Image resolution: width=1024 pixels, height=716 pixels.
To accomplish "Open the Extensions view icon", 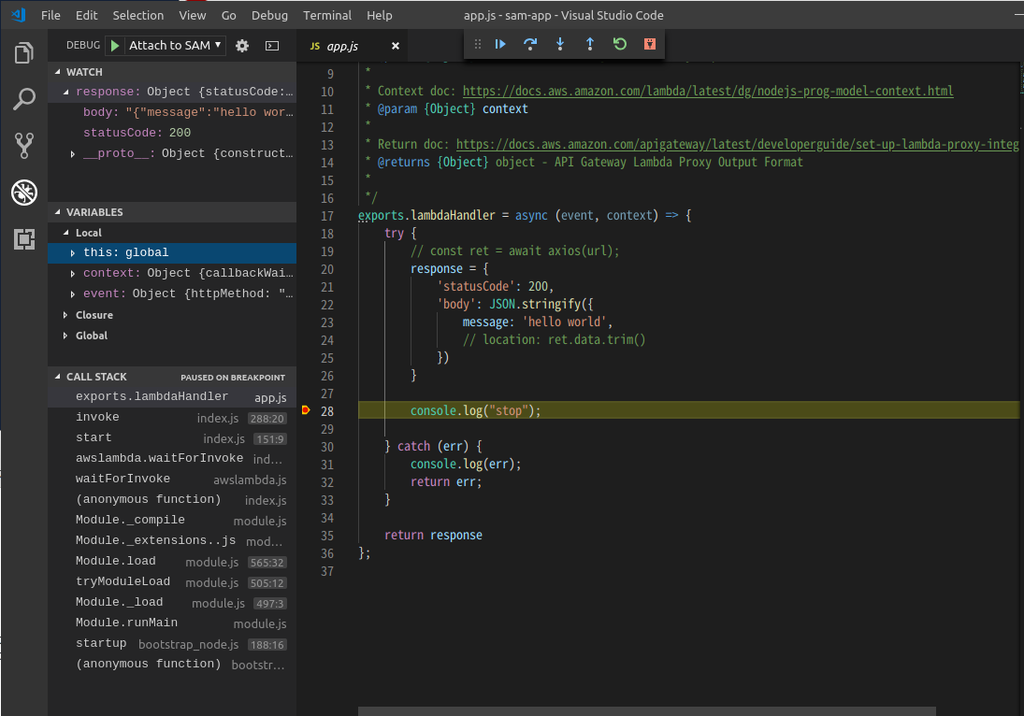I will (24, 239).
